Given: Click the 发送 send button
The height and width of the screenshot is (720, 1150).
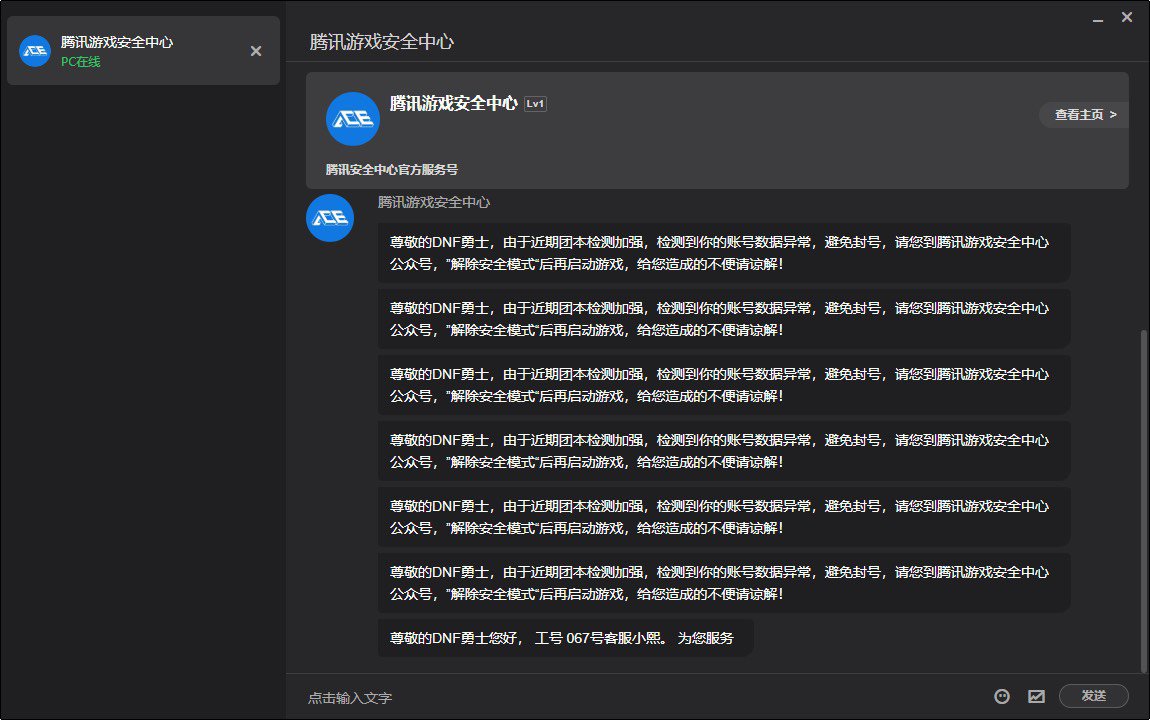Looking at the screenshot, I should [1094, 696].
